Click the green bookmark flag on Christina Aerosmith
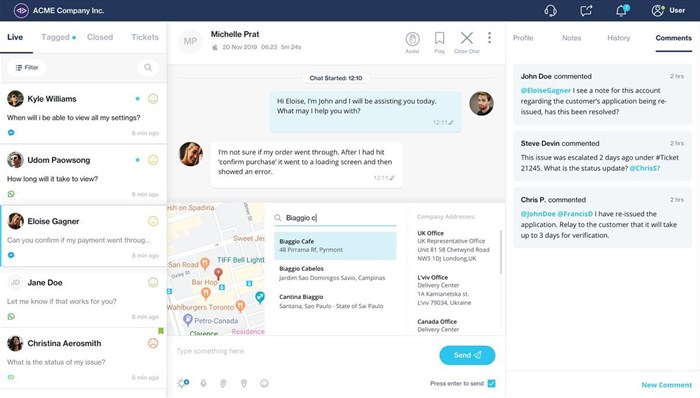 click(x=161, y=331)
